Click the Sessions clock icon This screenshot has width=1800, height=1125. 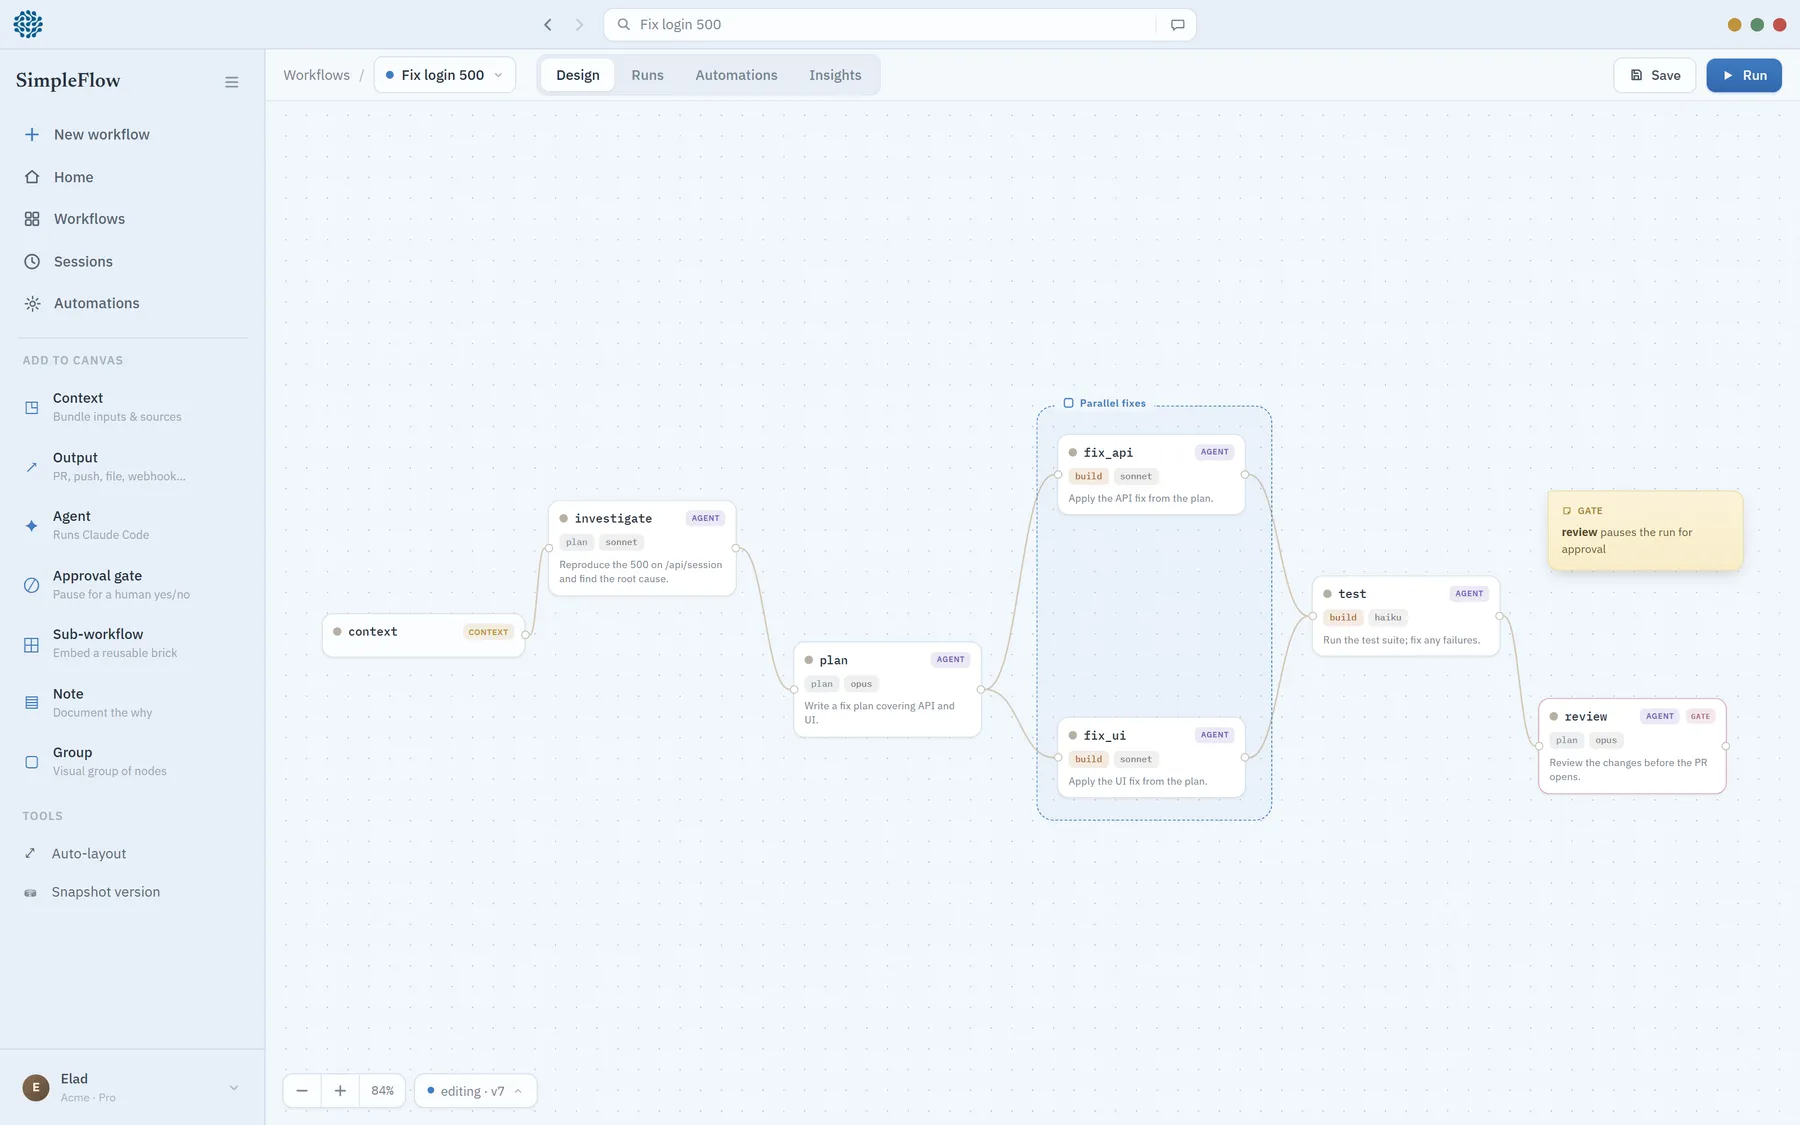point(32,261)
